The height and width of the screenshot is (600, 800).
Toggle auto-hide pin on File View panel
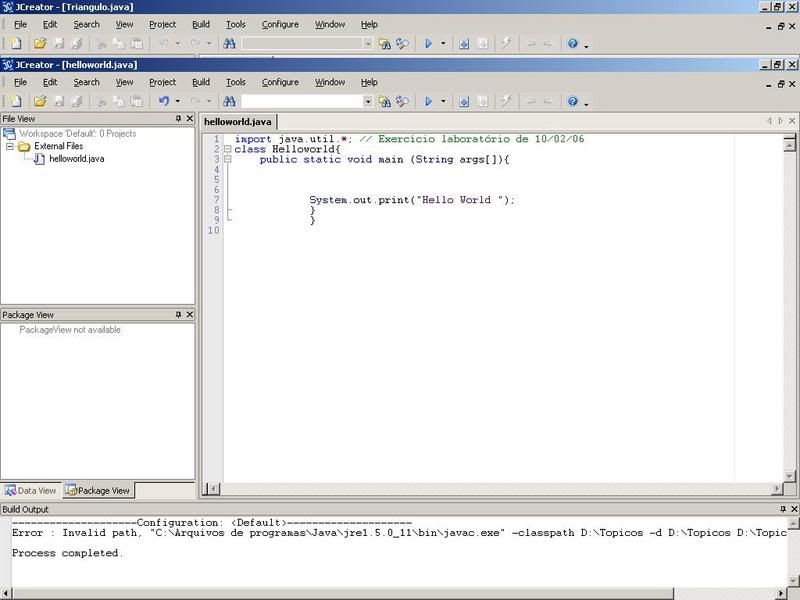coord(178,119)
